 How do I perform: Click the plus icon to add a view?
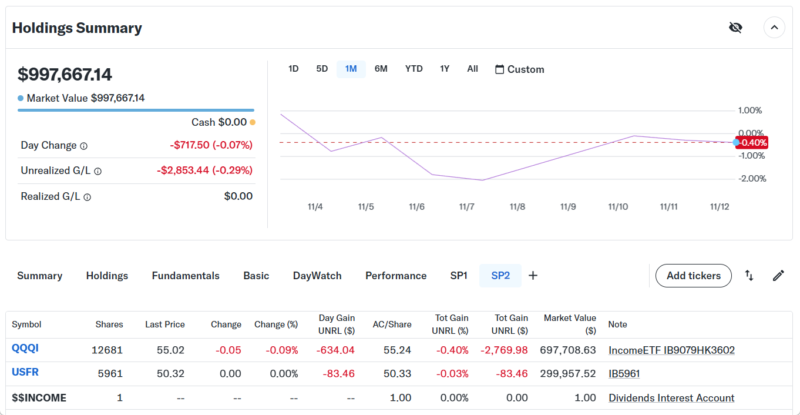533,276
